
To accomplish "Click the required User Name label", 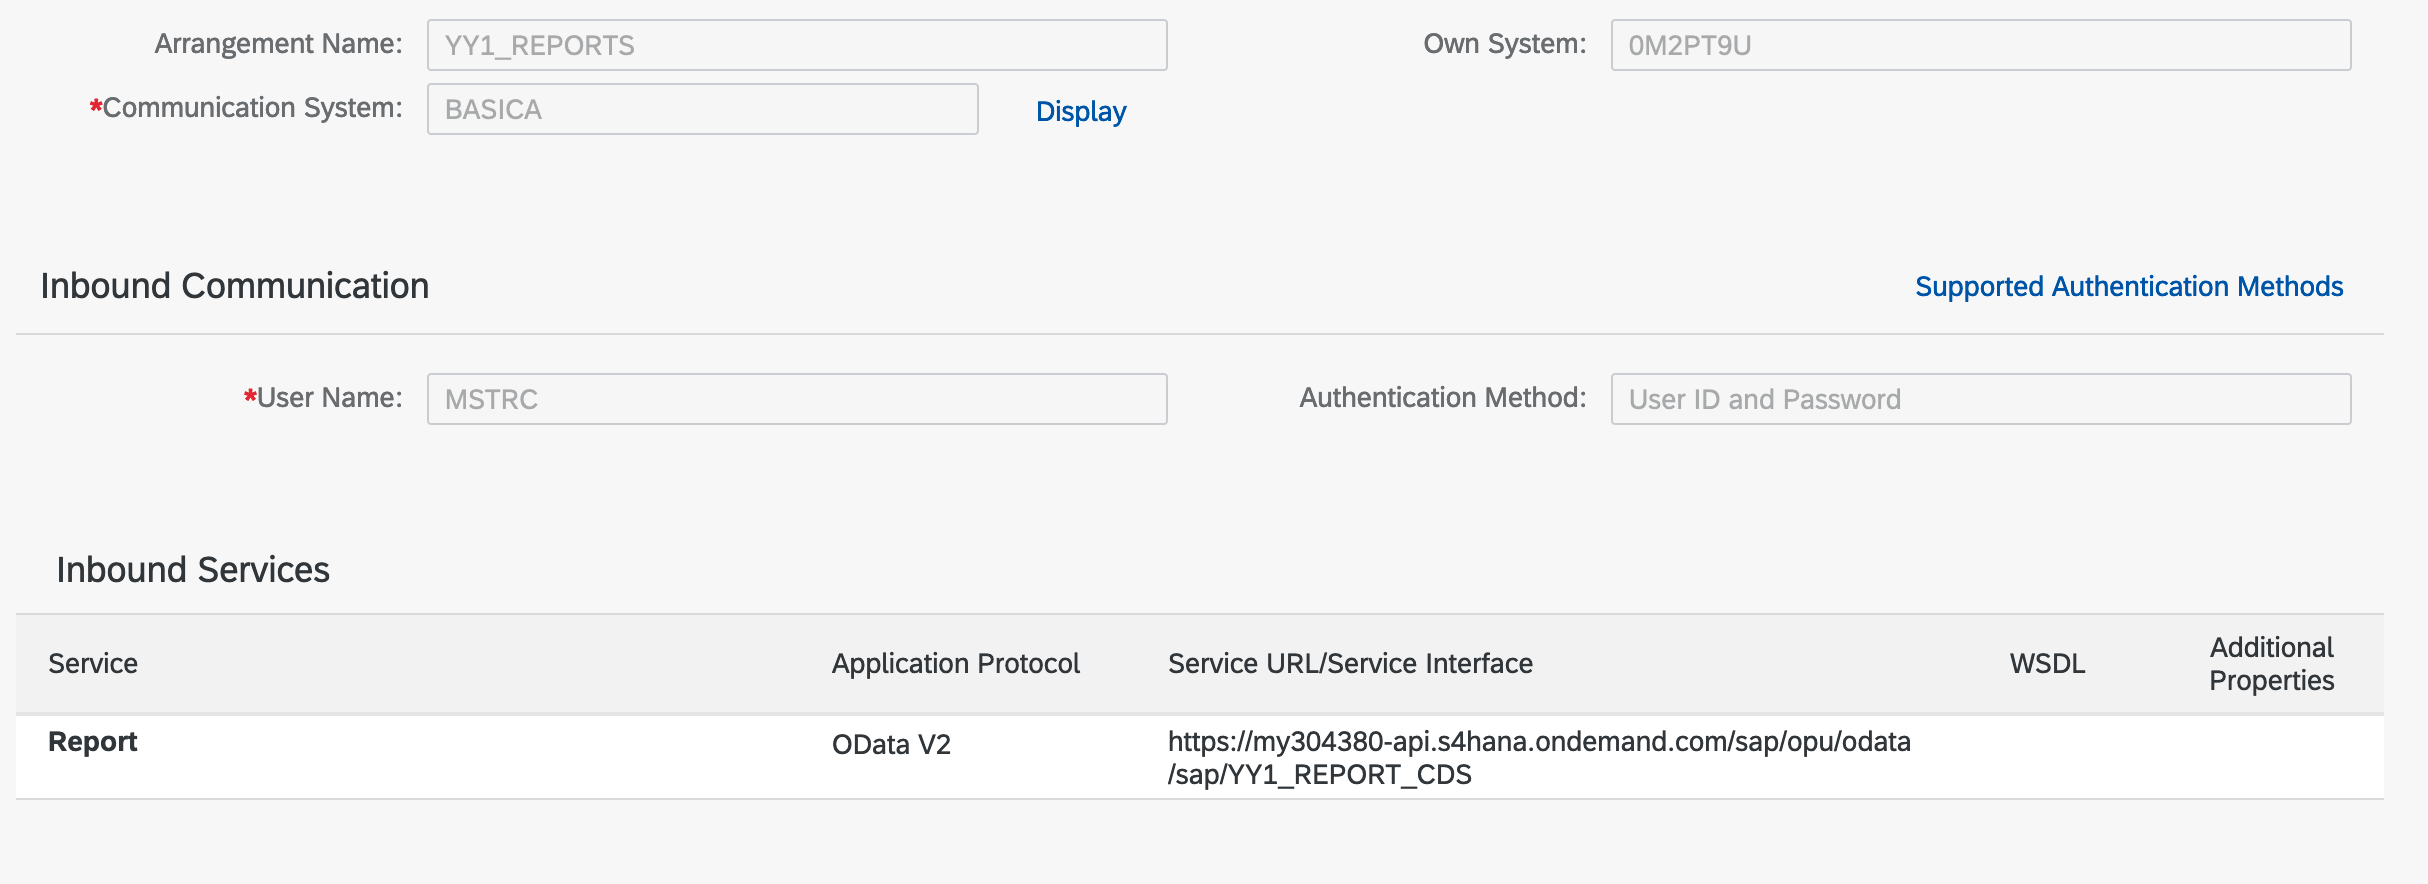I will [x=329, y=398].
